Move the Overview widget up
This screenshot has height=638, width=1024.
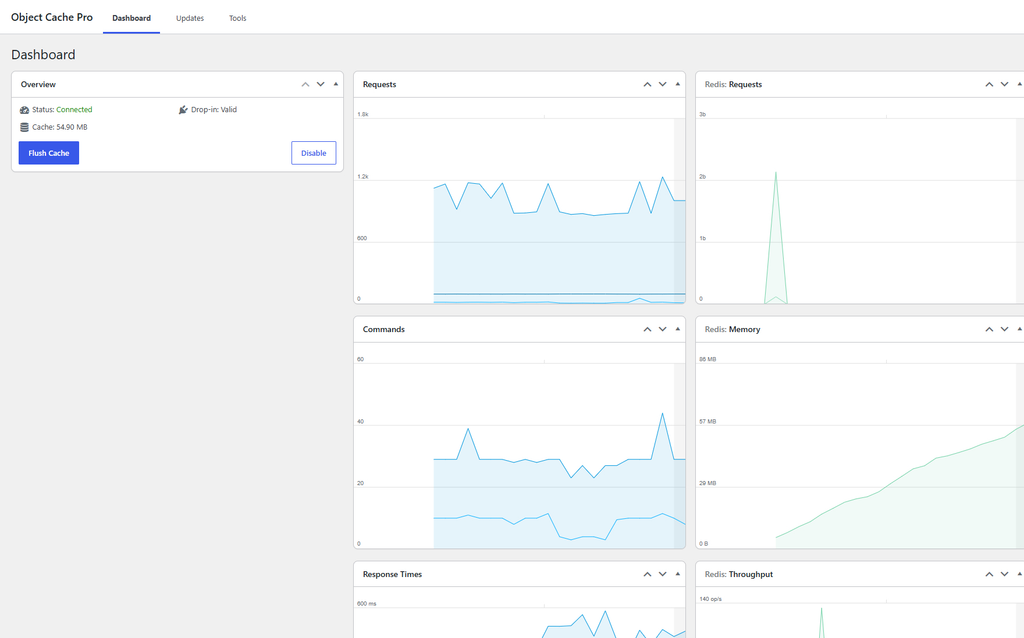coord(305,84)
